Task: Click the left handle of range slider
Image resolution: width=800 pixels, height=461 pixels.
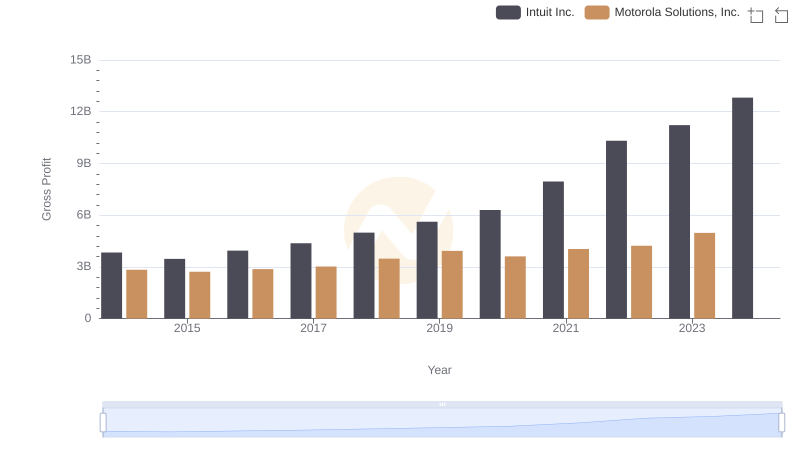Action: (103, 422)
